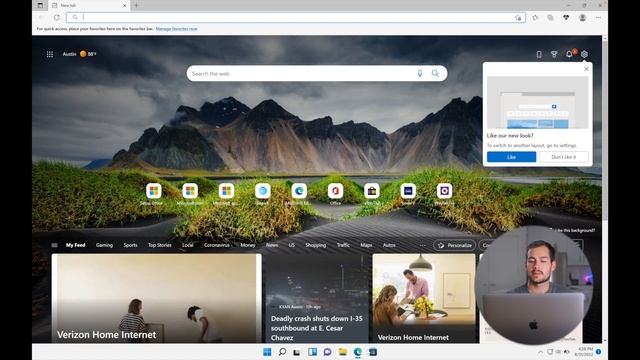640x360 pixels.
Task: Open the Favorites toolbar icon
Action: coord(535,18)
